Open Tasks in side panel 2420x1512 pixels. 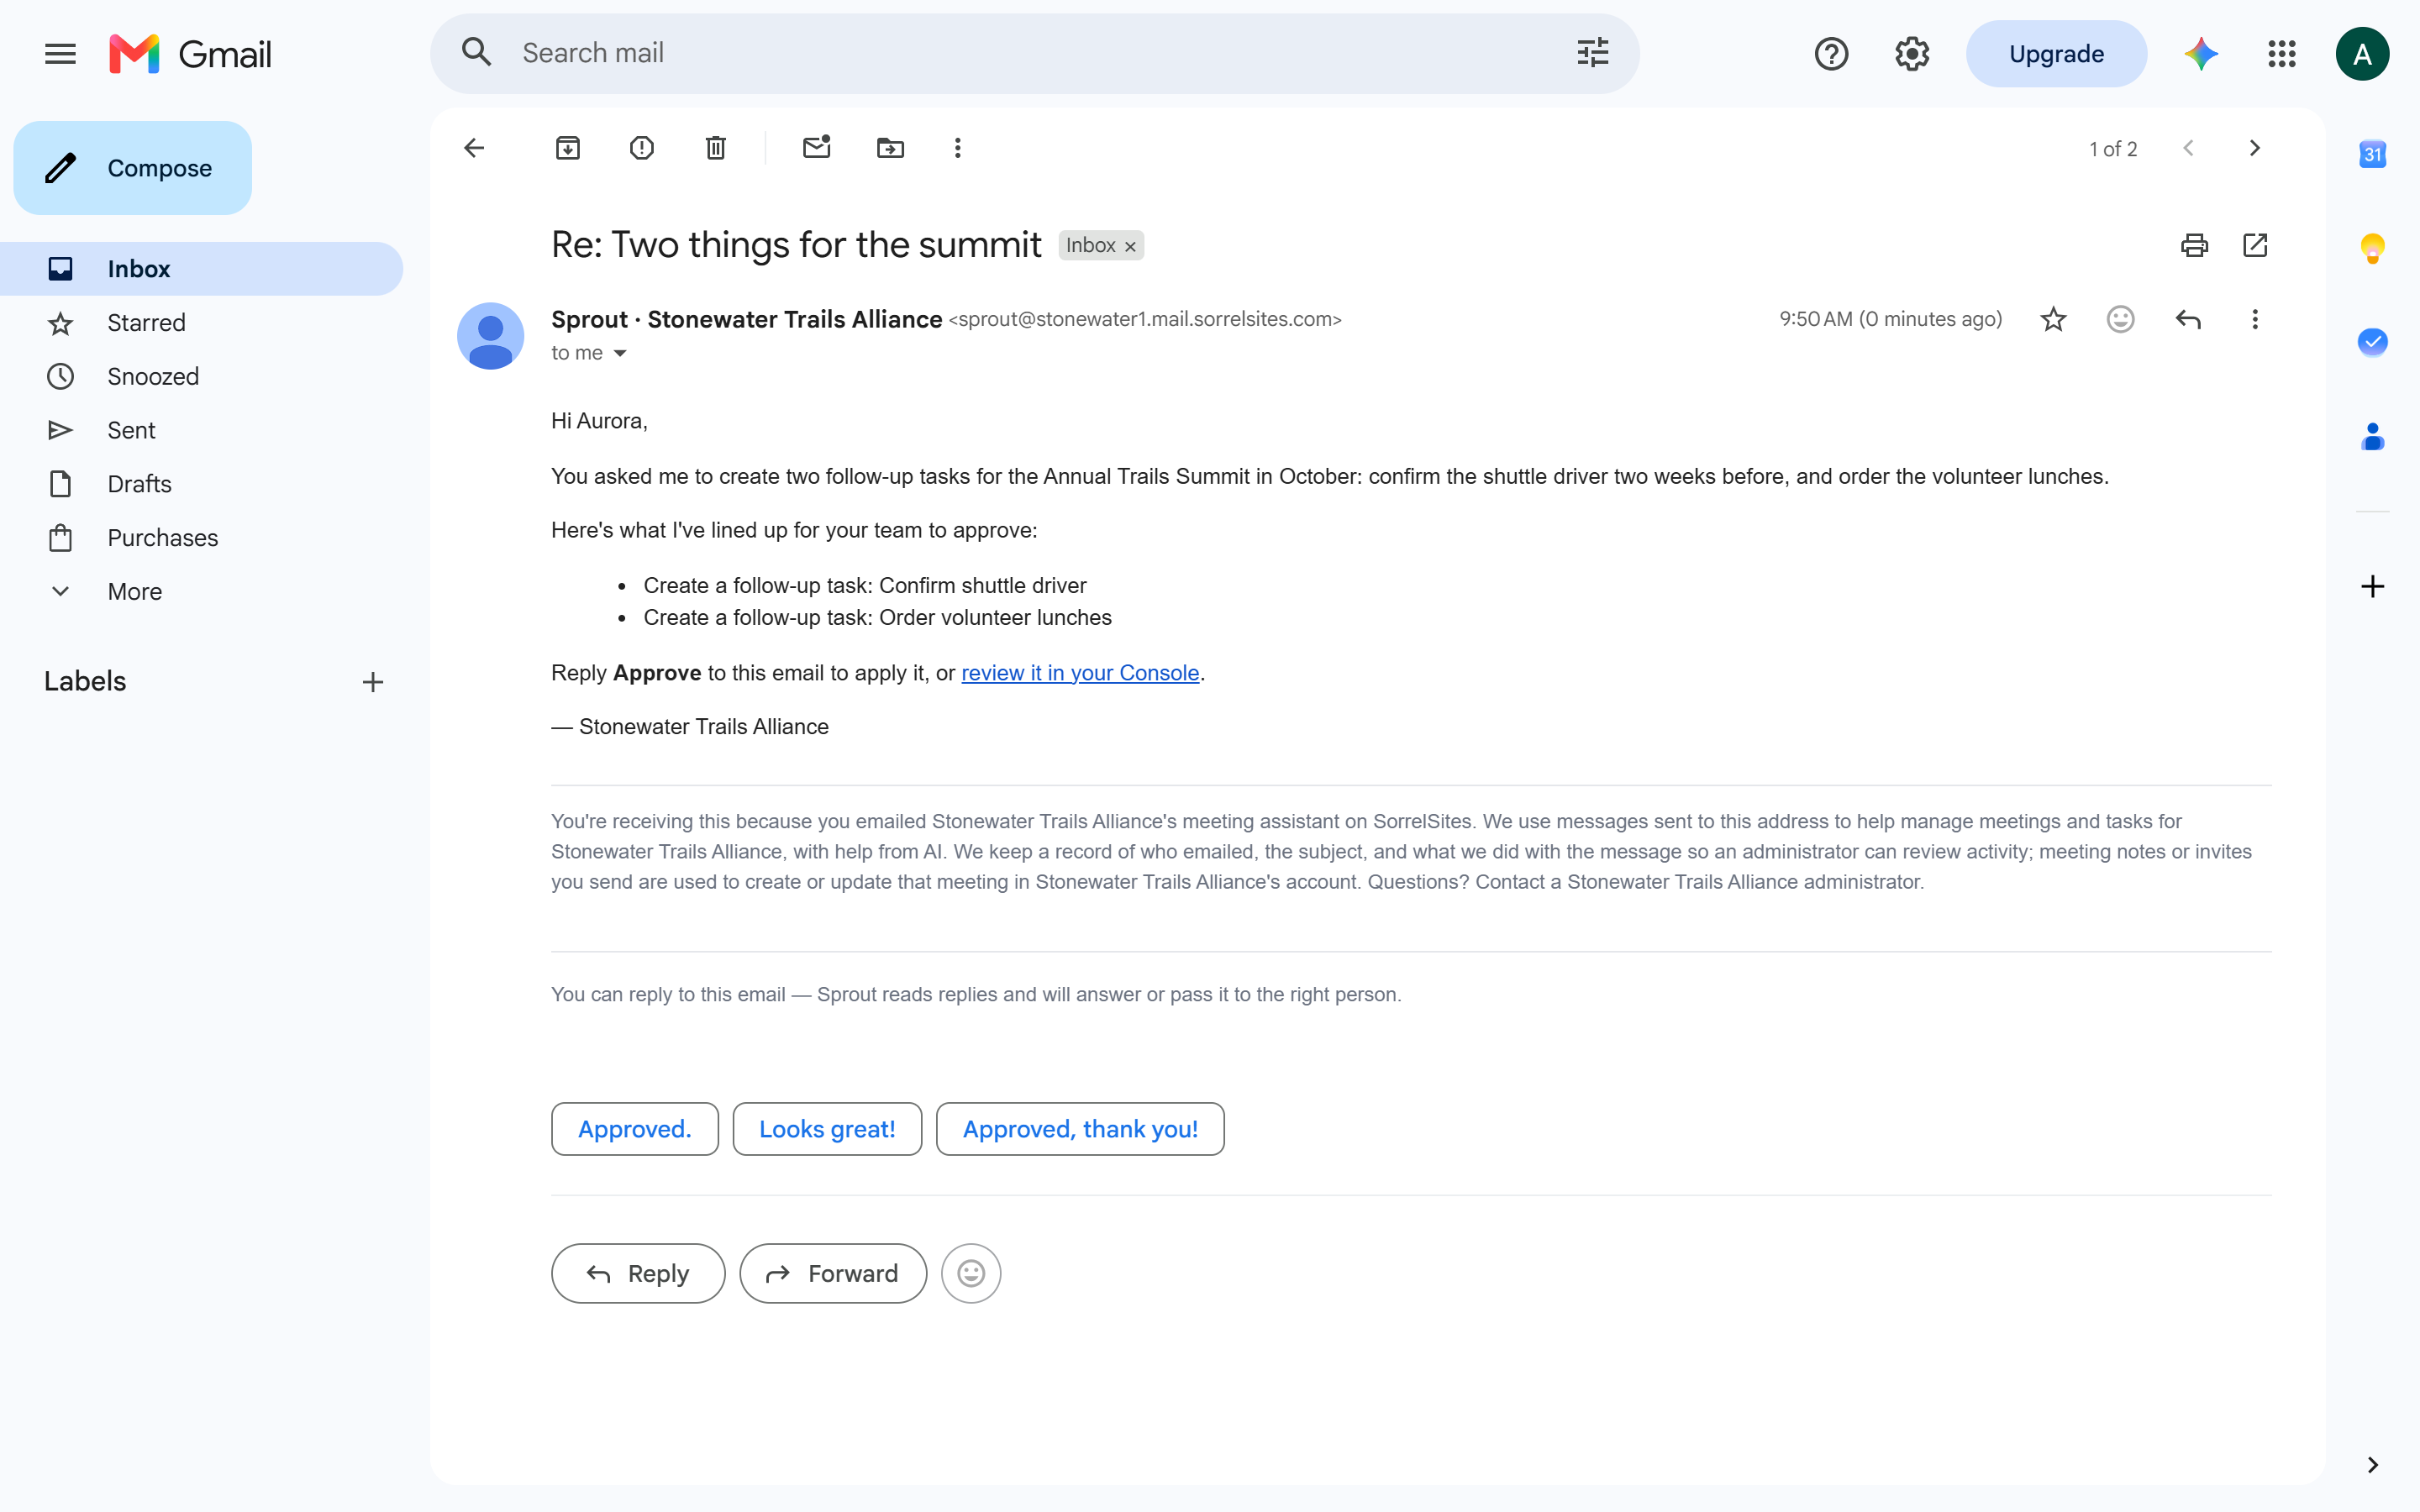point(2372,342)
